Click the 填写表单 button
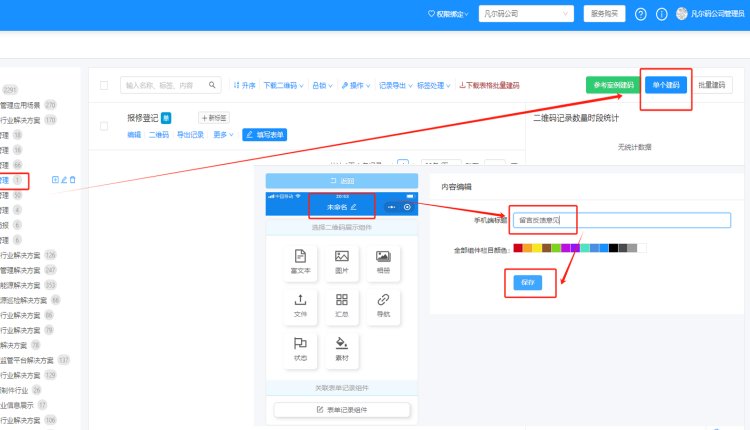 pos(265,134)
